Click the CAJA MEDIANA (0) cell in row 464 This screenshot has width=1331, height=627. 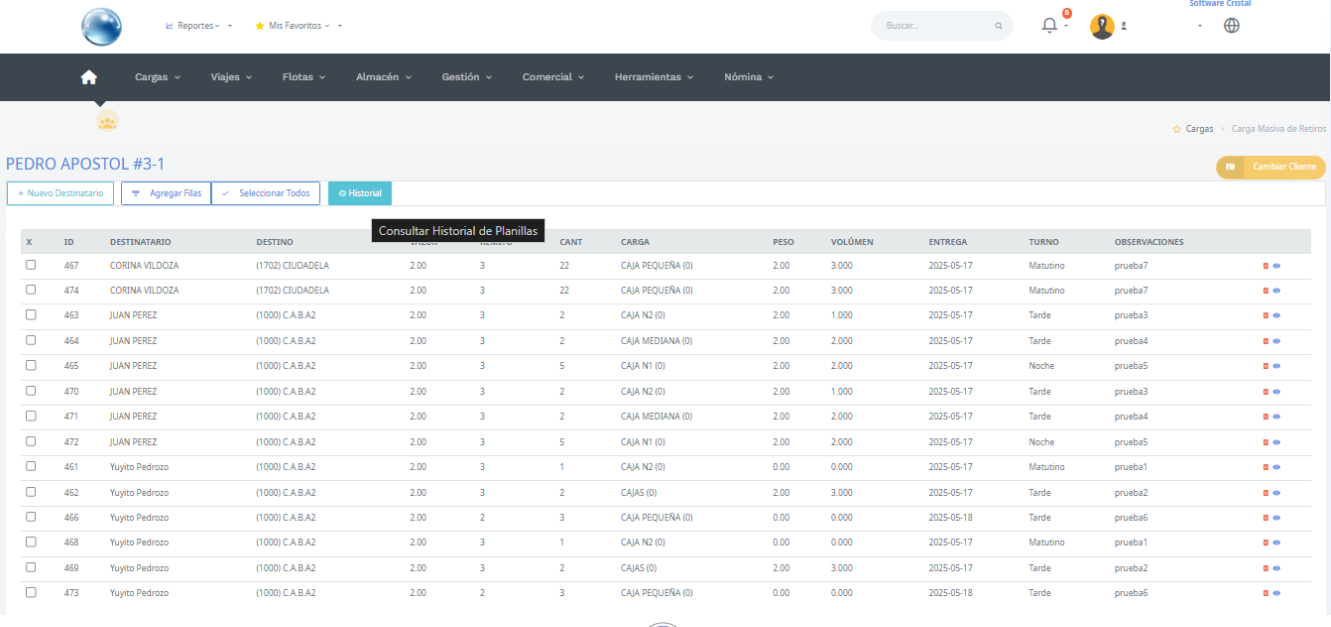pos(656,341)
